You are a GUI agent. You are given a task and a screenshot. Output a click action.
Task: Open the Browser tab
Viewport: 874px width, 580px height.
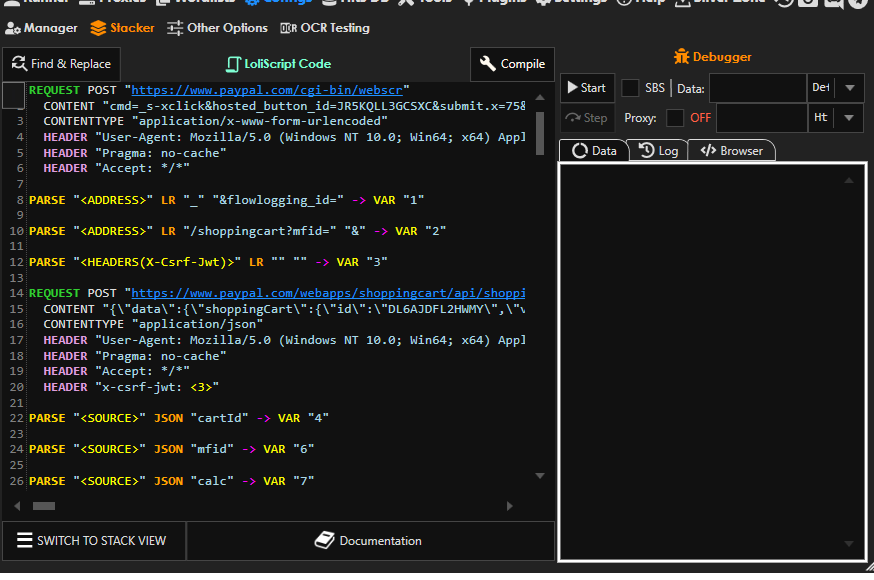(731, 151)
